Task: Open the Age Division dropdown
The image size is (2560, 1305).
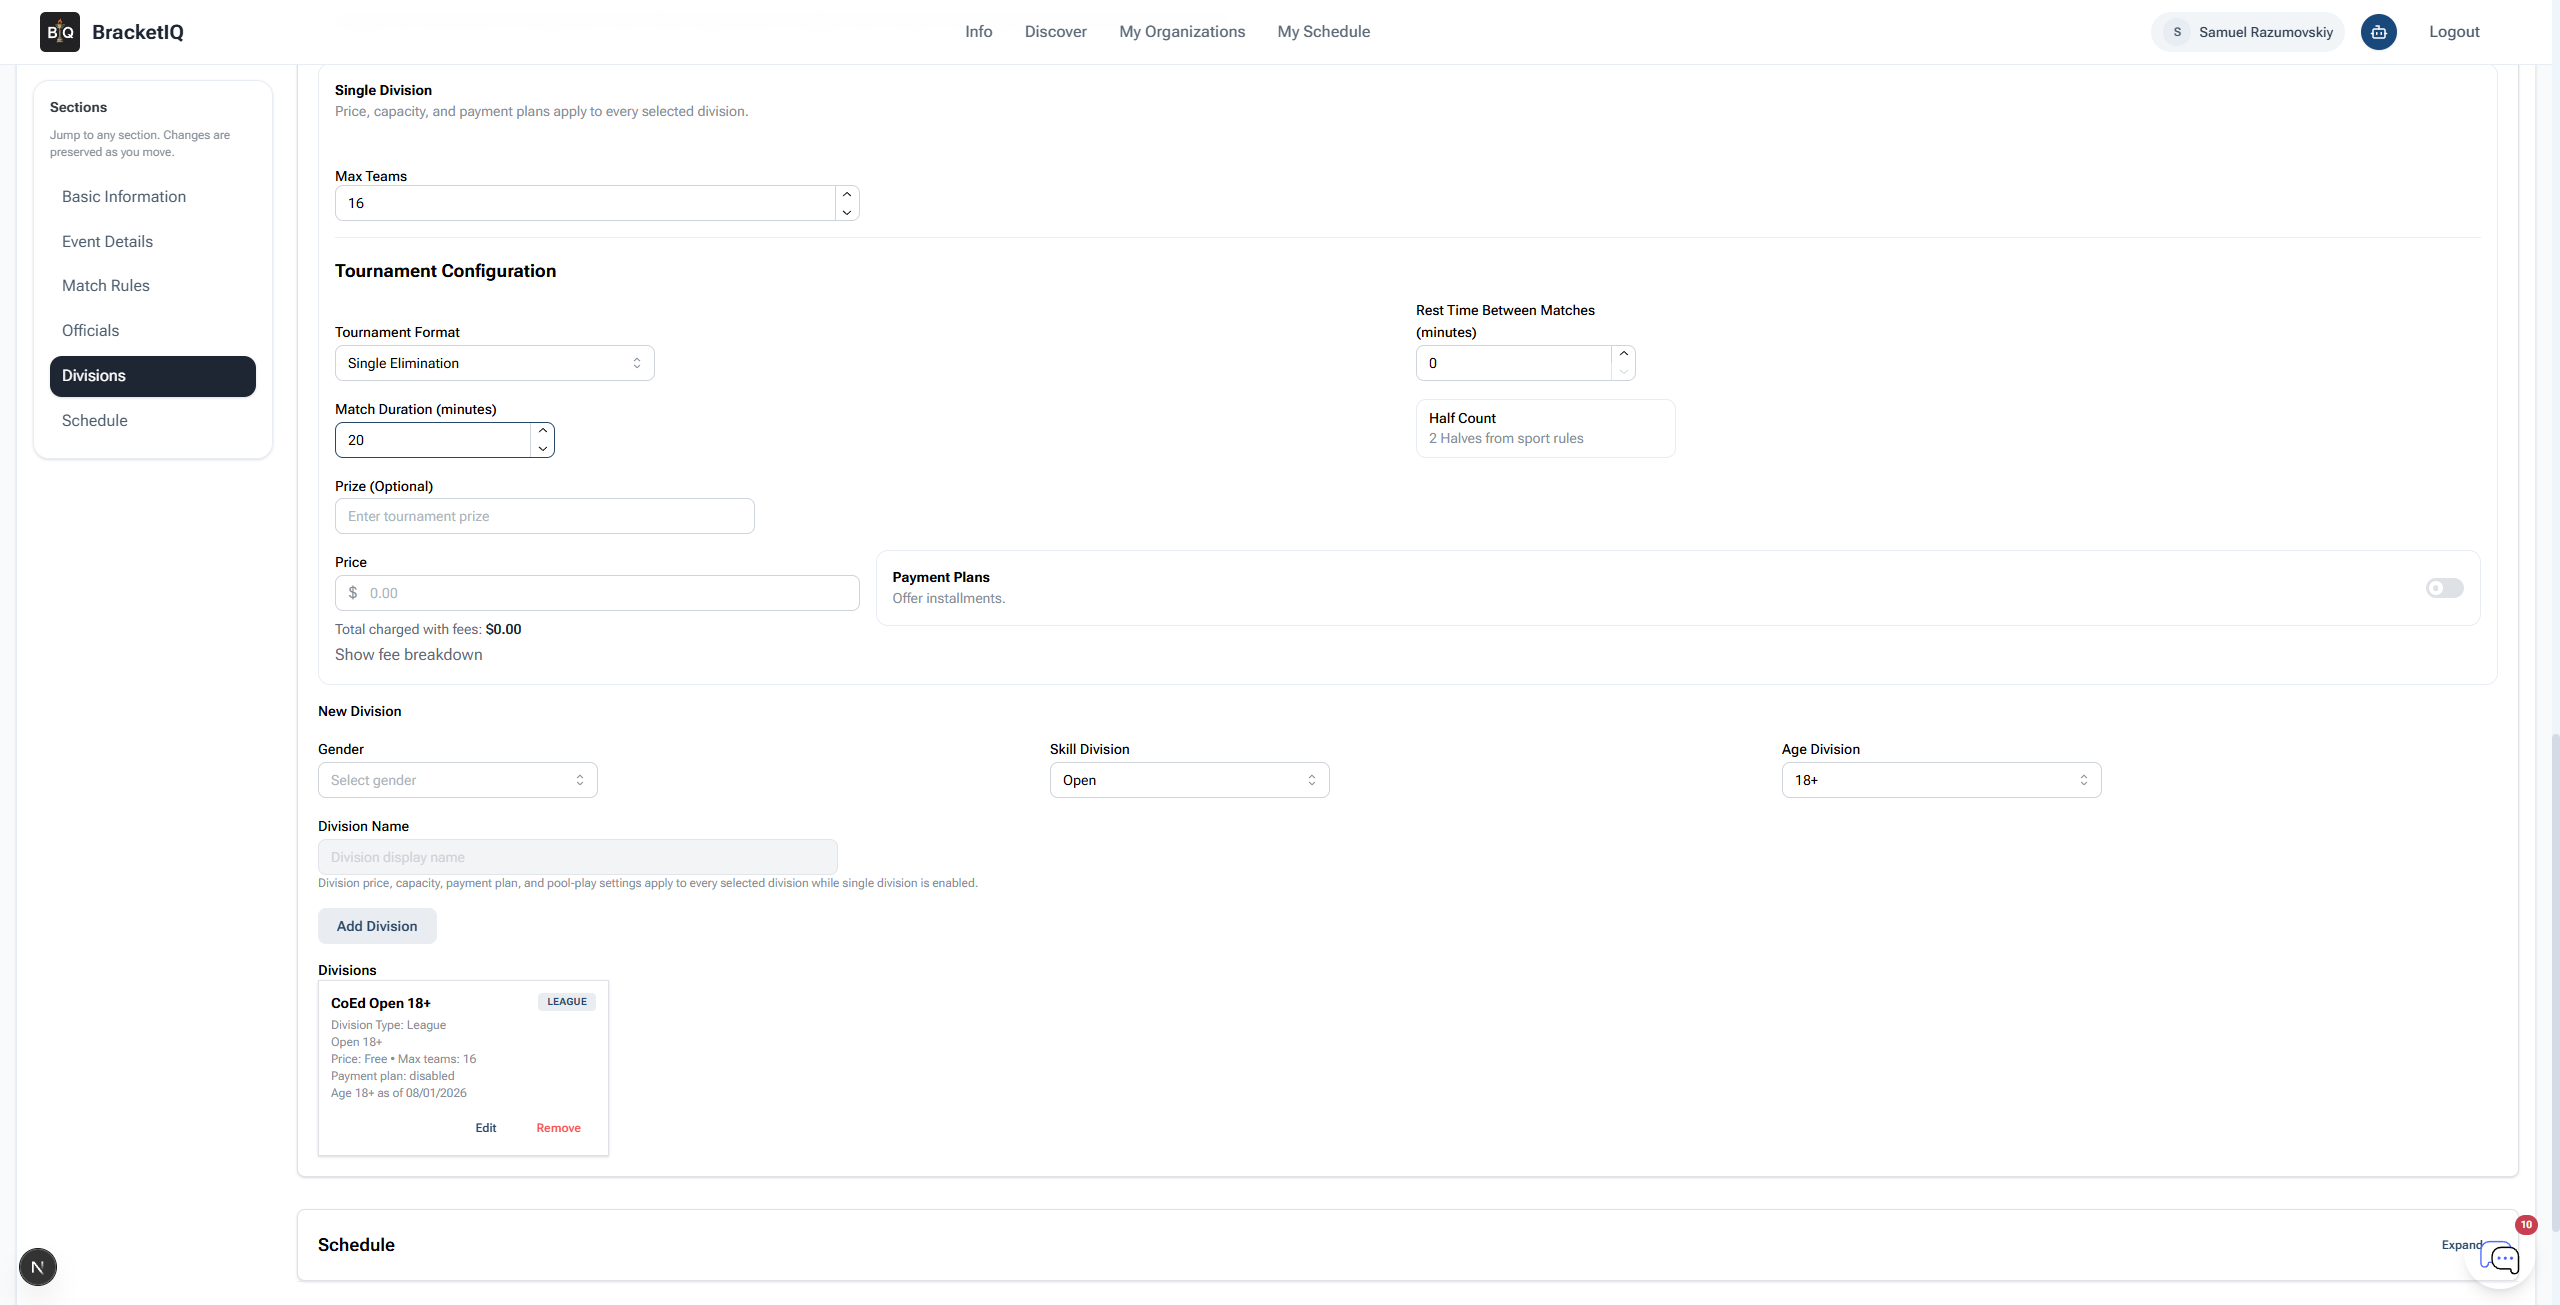Action: point(1941,780)
